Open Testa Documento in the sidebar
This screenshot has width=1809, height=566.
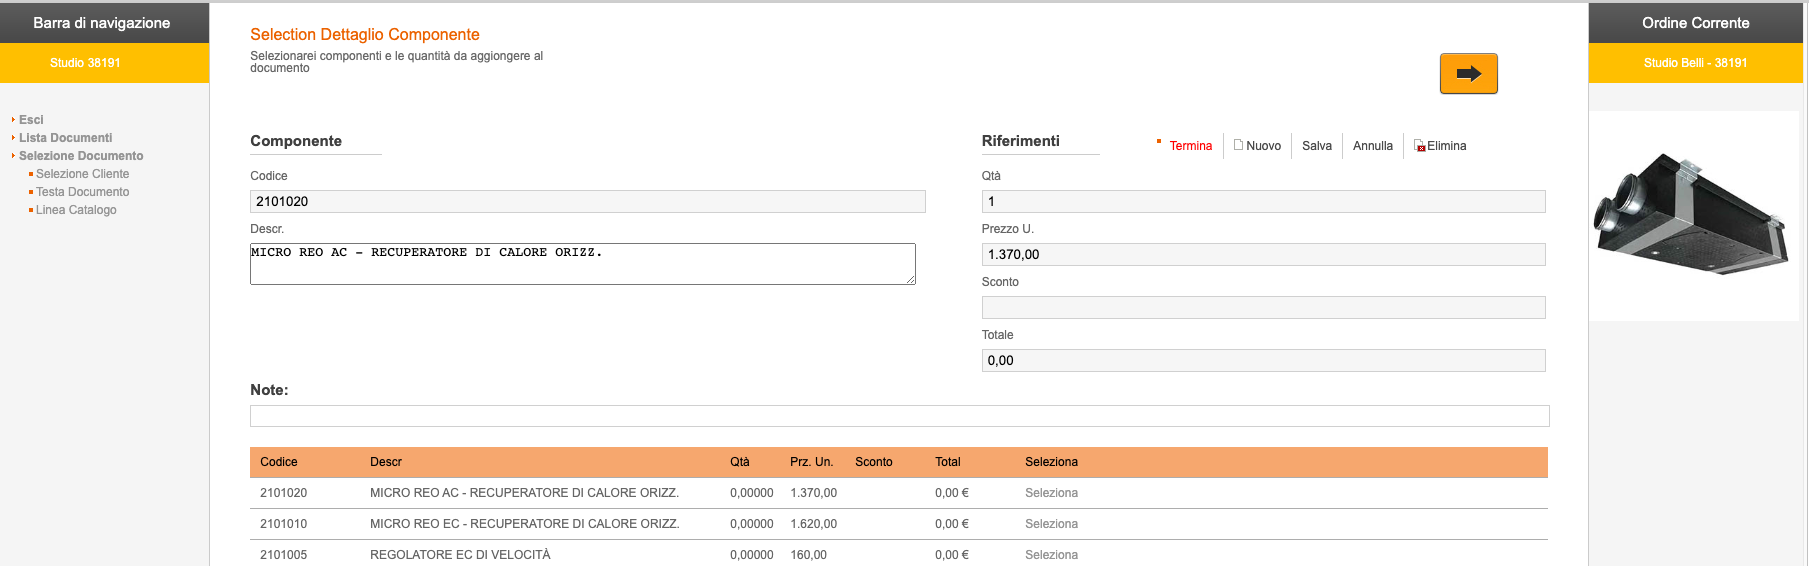coord(82,192)
